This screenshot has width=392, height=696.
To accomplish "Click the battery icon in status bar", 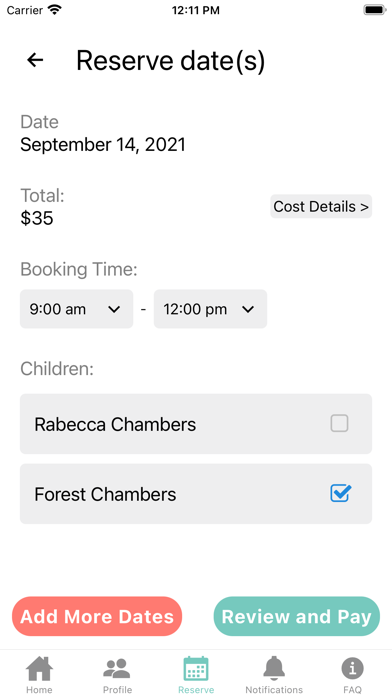I will click(x=375, y=10).
